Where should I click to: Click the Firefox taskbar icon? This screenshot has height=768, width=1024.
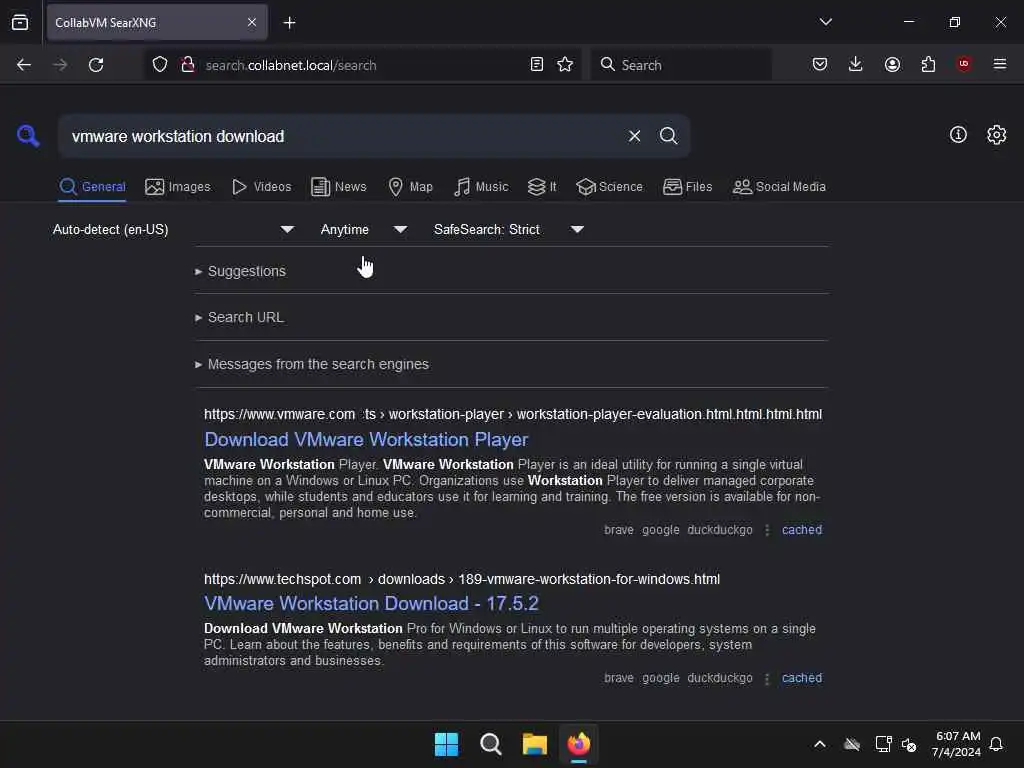point(579,744)
